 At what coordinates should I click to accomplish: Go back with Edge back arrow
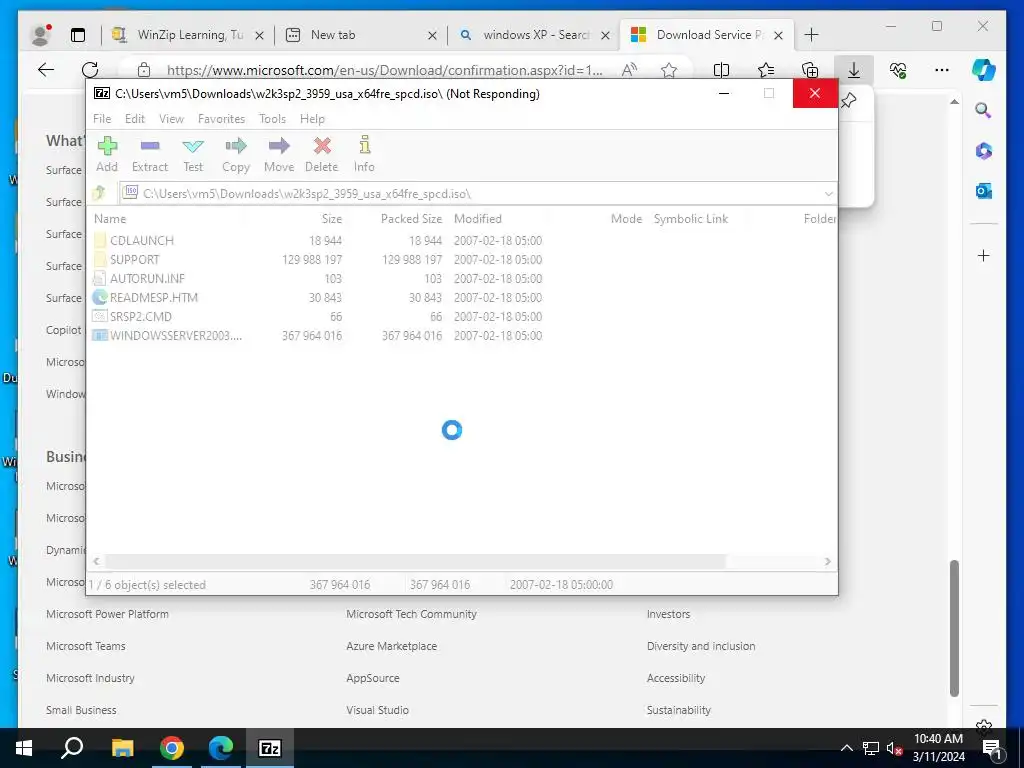point(46,70)
